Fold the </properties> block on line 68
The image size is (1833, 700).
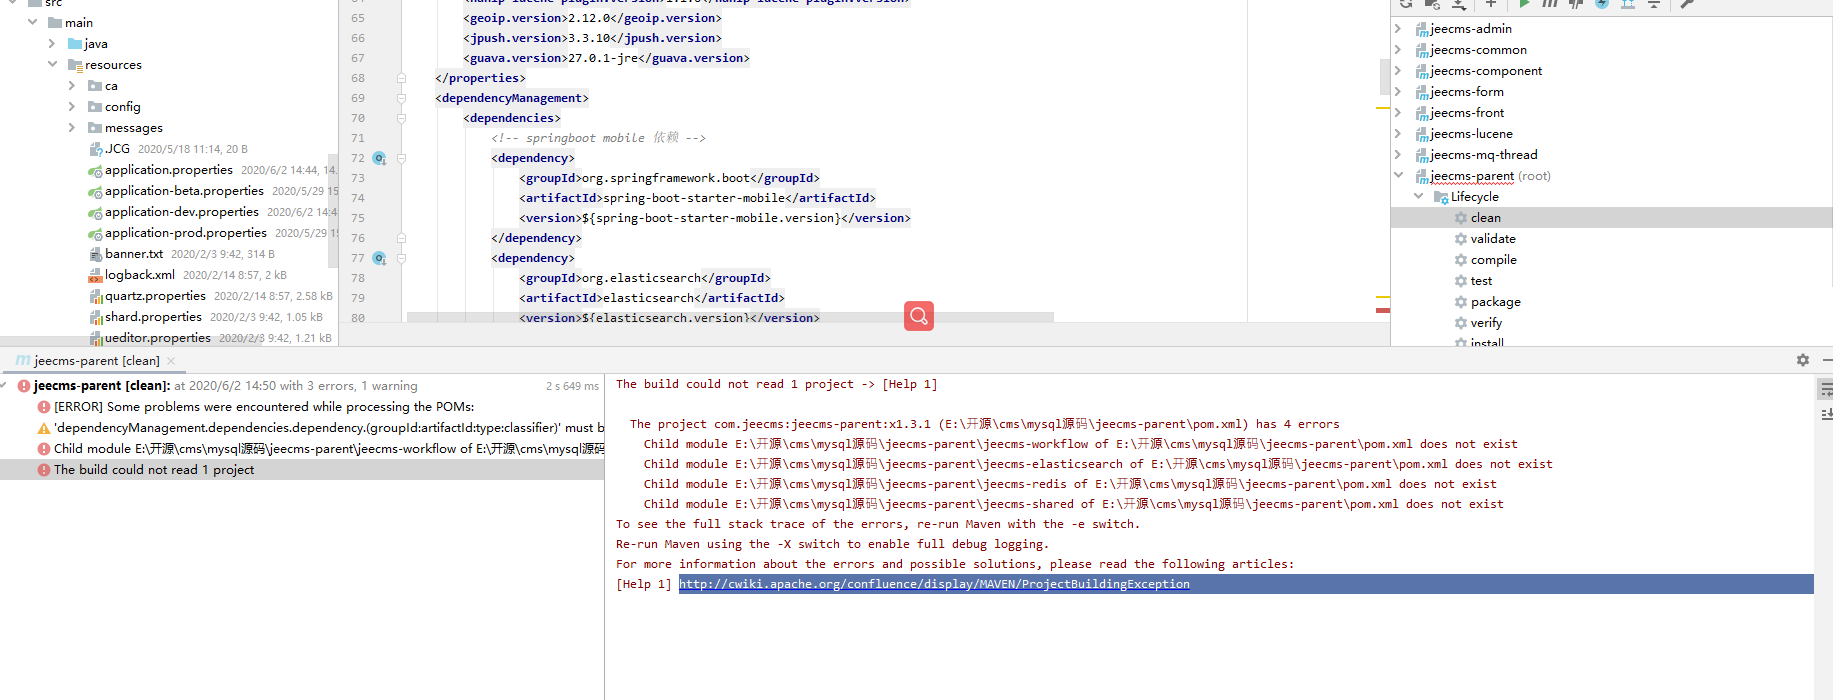401,78
